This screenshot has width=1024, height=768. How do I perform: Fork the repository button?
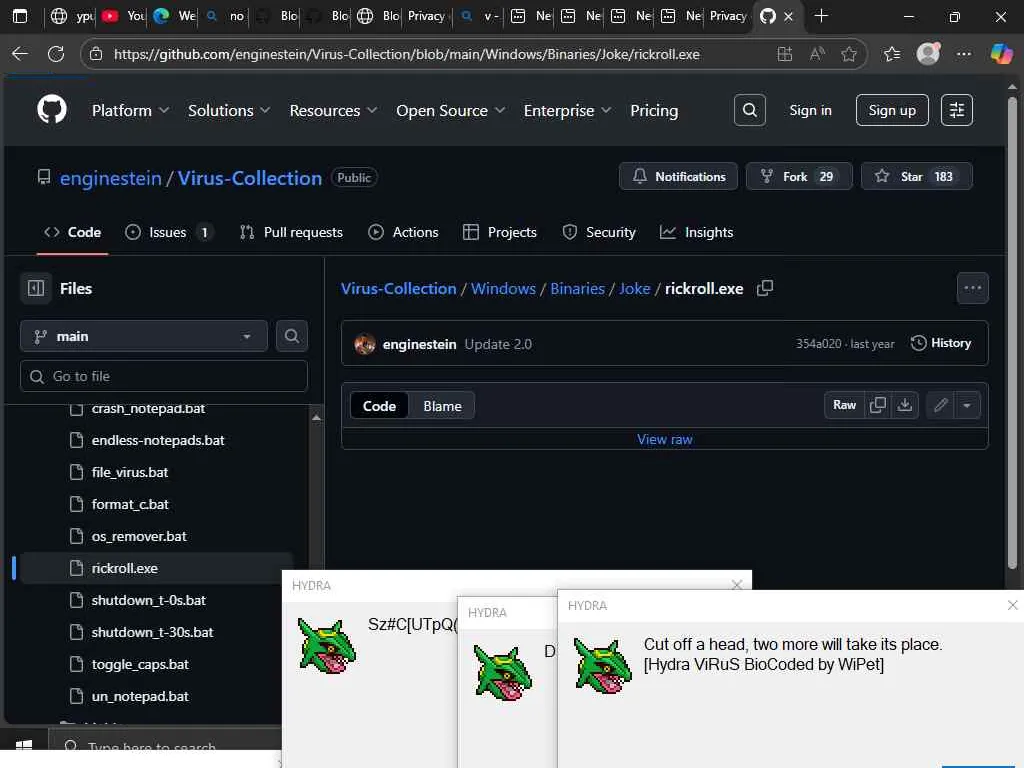pos(799,176)
